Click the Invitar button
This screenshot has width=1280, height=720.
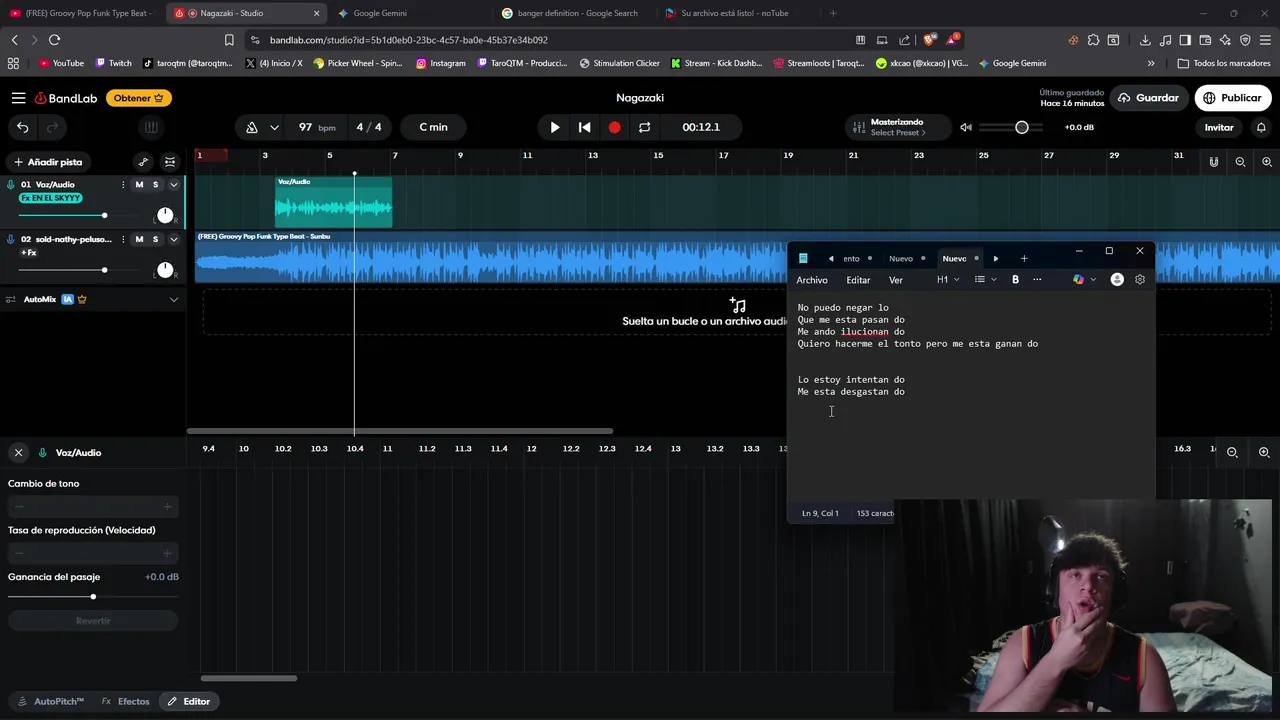1219,127
